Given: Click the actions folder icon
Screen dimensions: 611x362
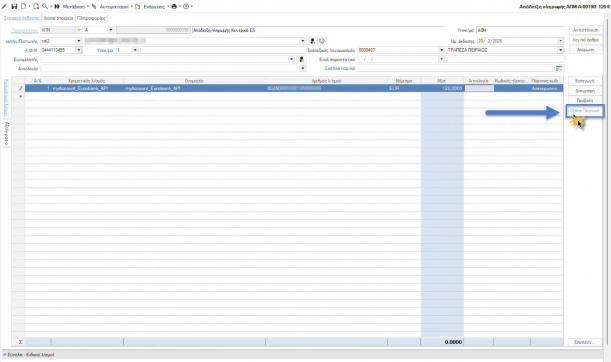Looking at the screenshot, I should tap(138, 6).
